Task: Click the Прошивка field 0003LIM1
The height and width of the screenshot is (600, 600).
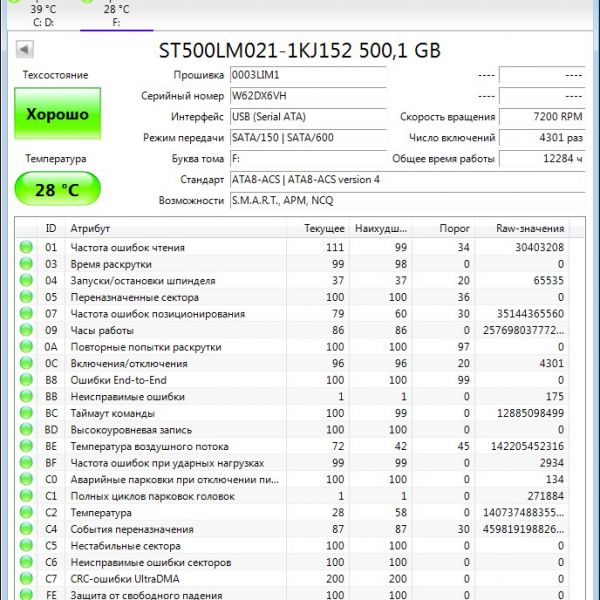Action: pos(308,75)
